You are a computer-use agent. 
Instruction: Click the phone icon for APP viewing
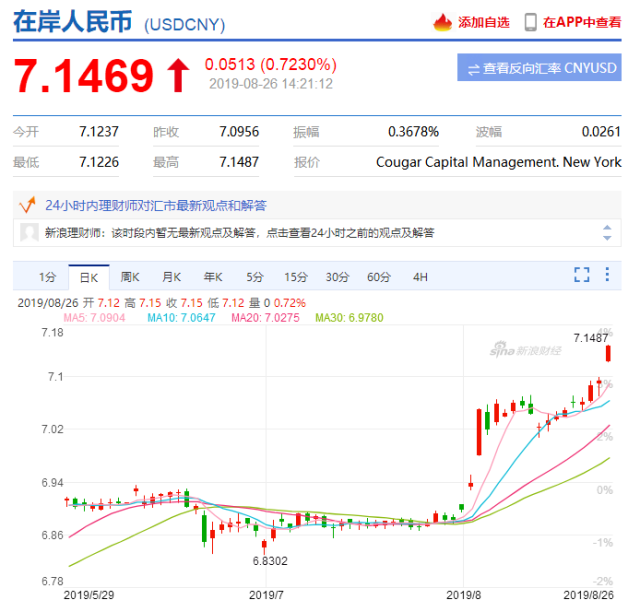(529, 22)
